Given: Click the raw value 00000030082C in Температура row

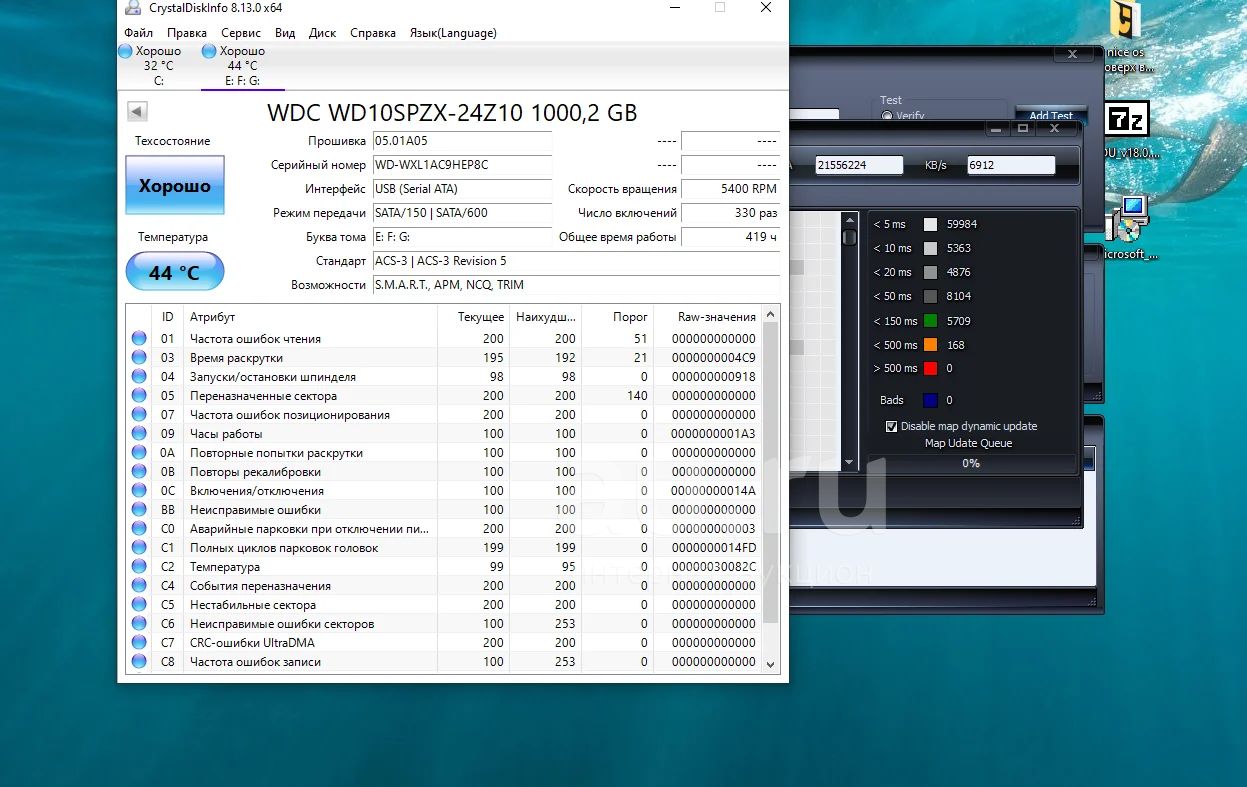Looking at the screenshot, I should [x=713, y=566].
